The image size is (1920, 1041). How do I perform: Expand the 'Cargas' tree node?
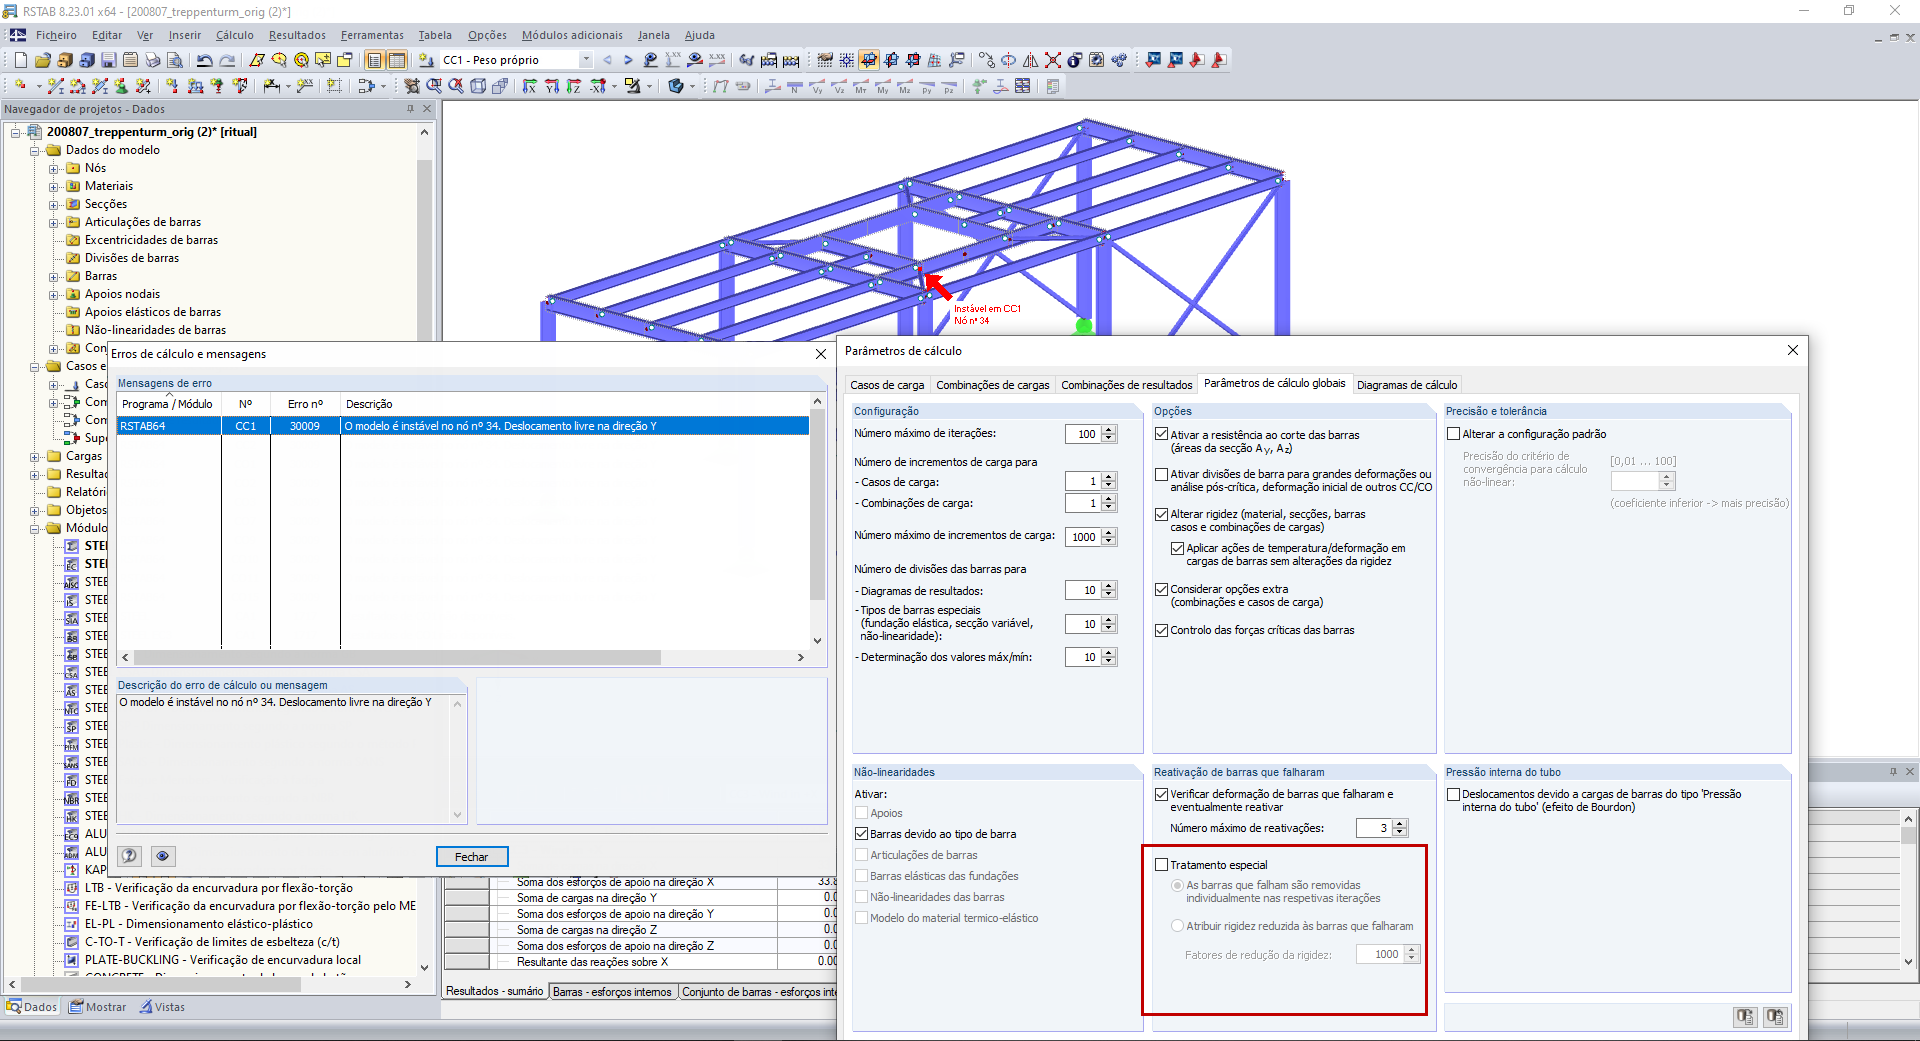pos(34,456)
